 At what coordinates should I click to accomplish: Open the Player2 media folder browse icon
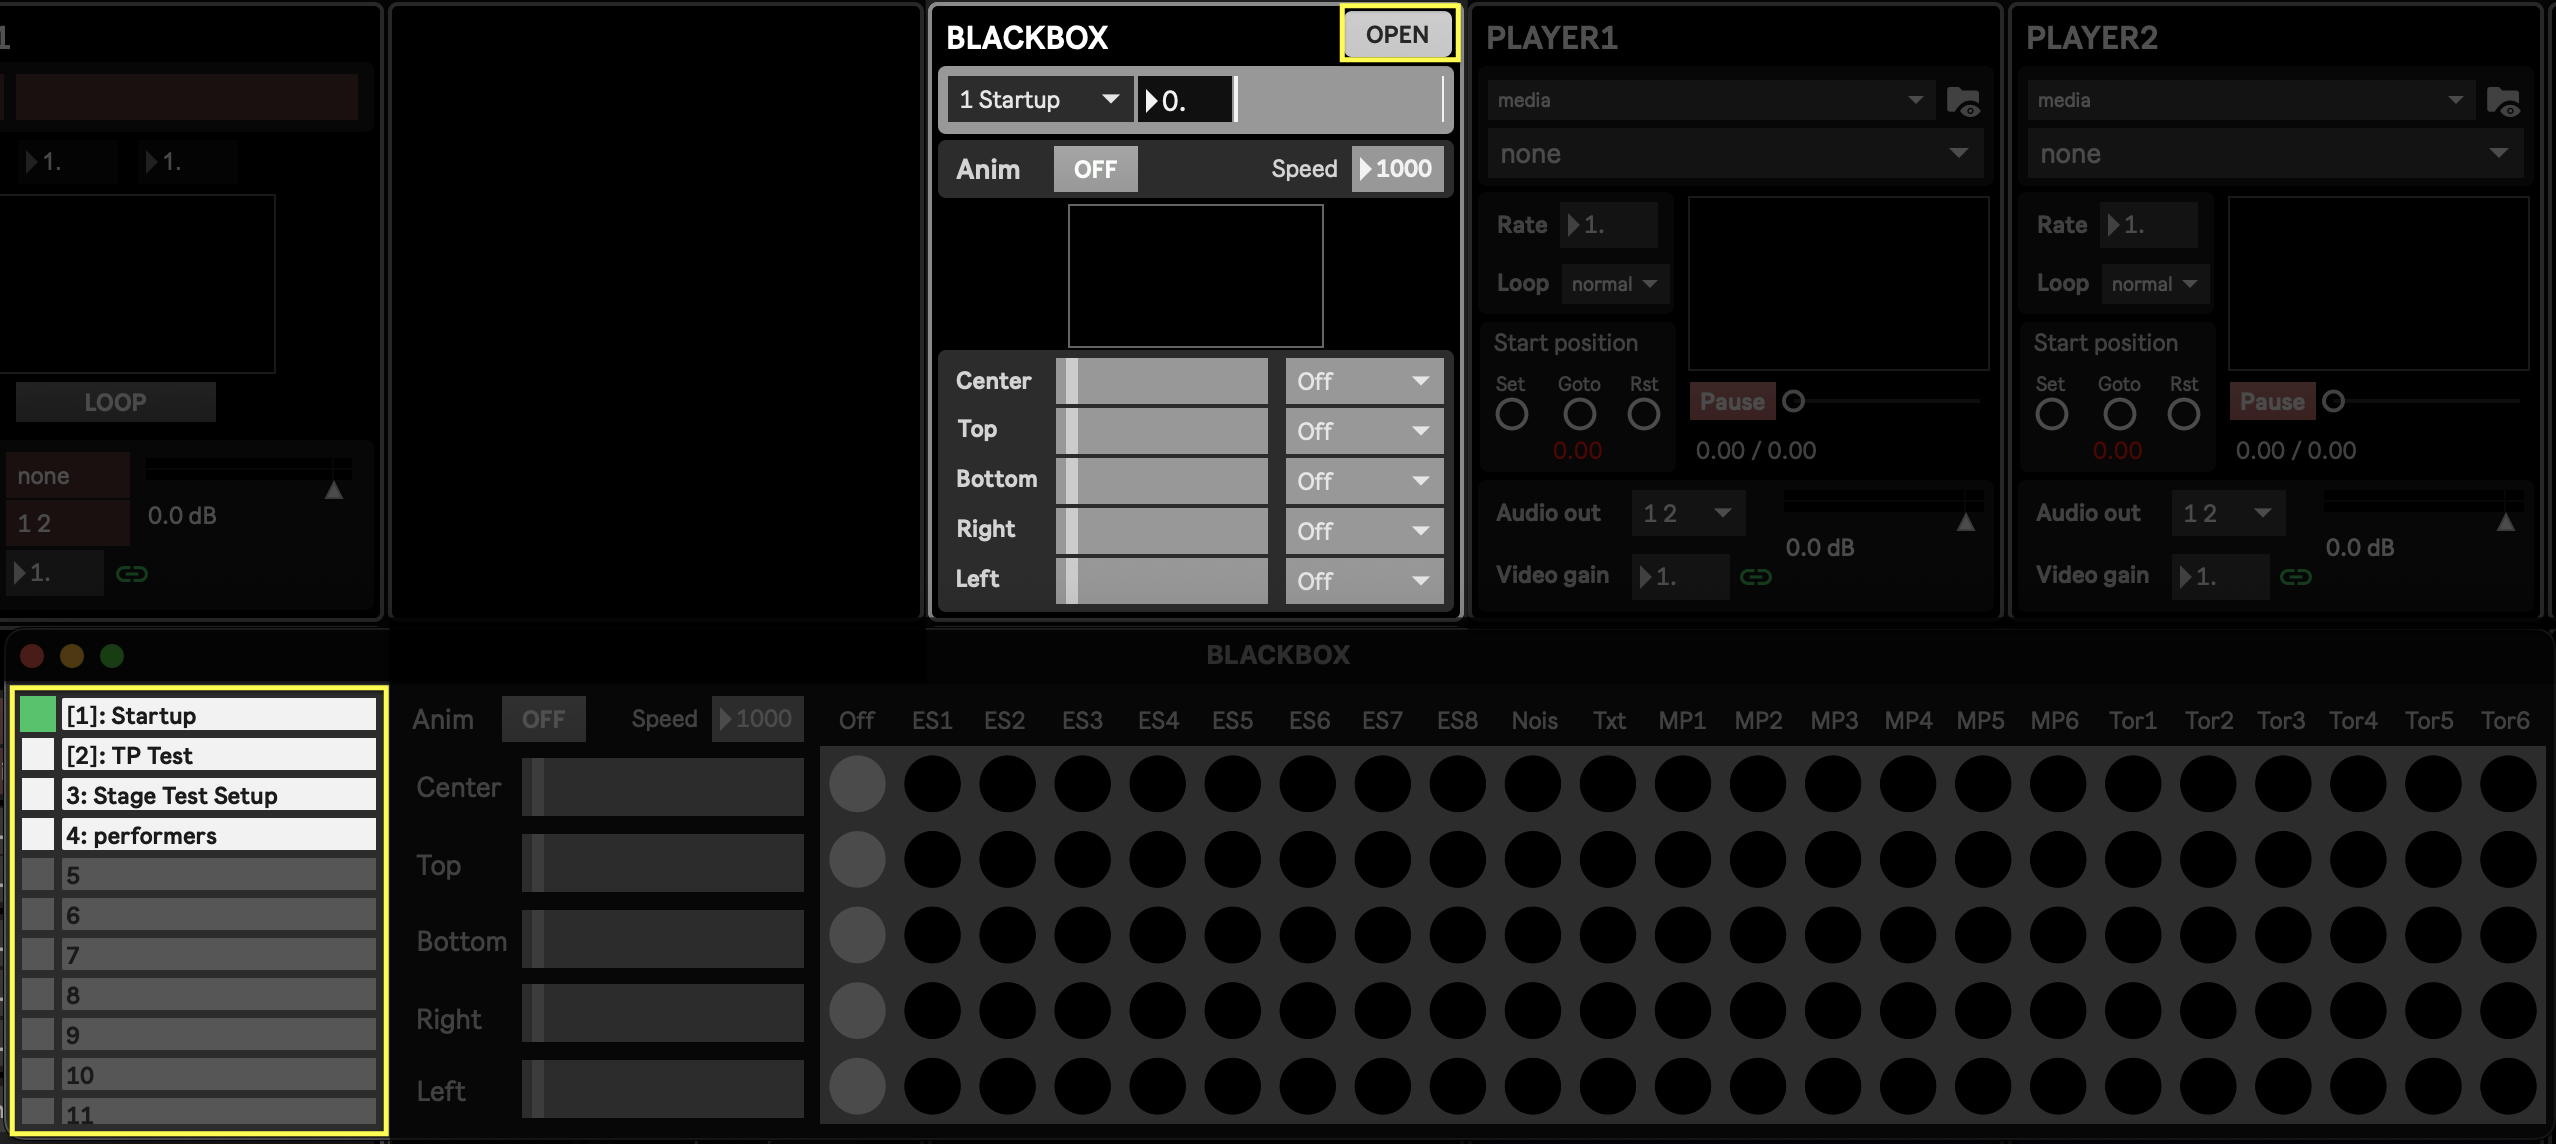click(2503, 101)
